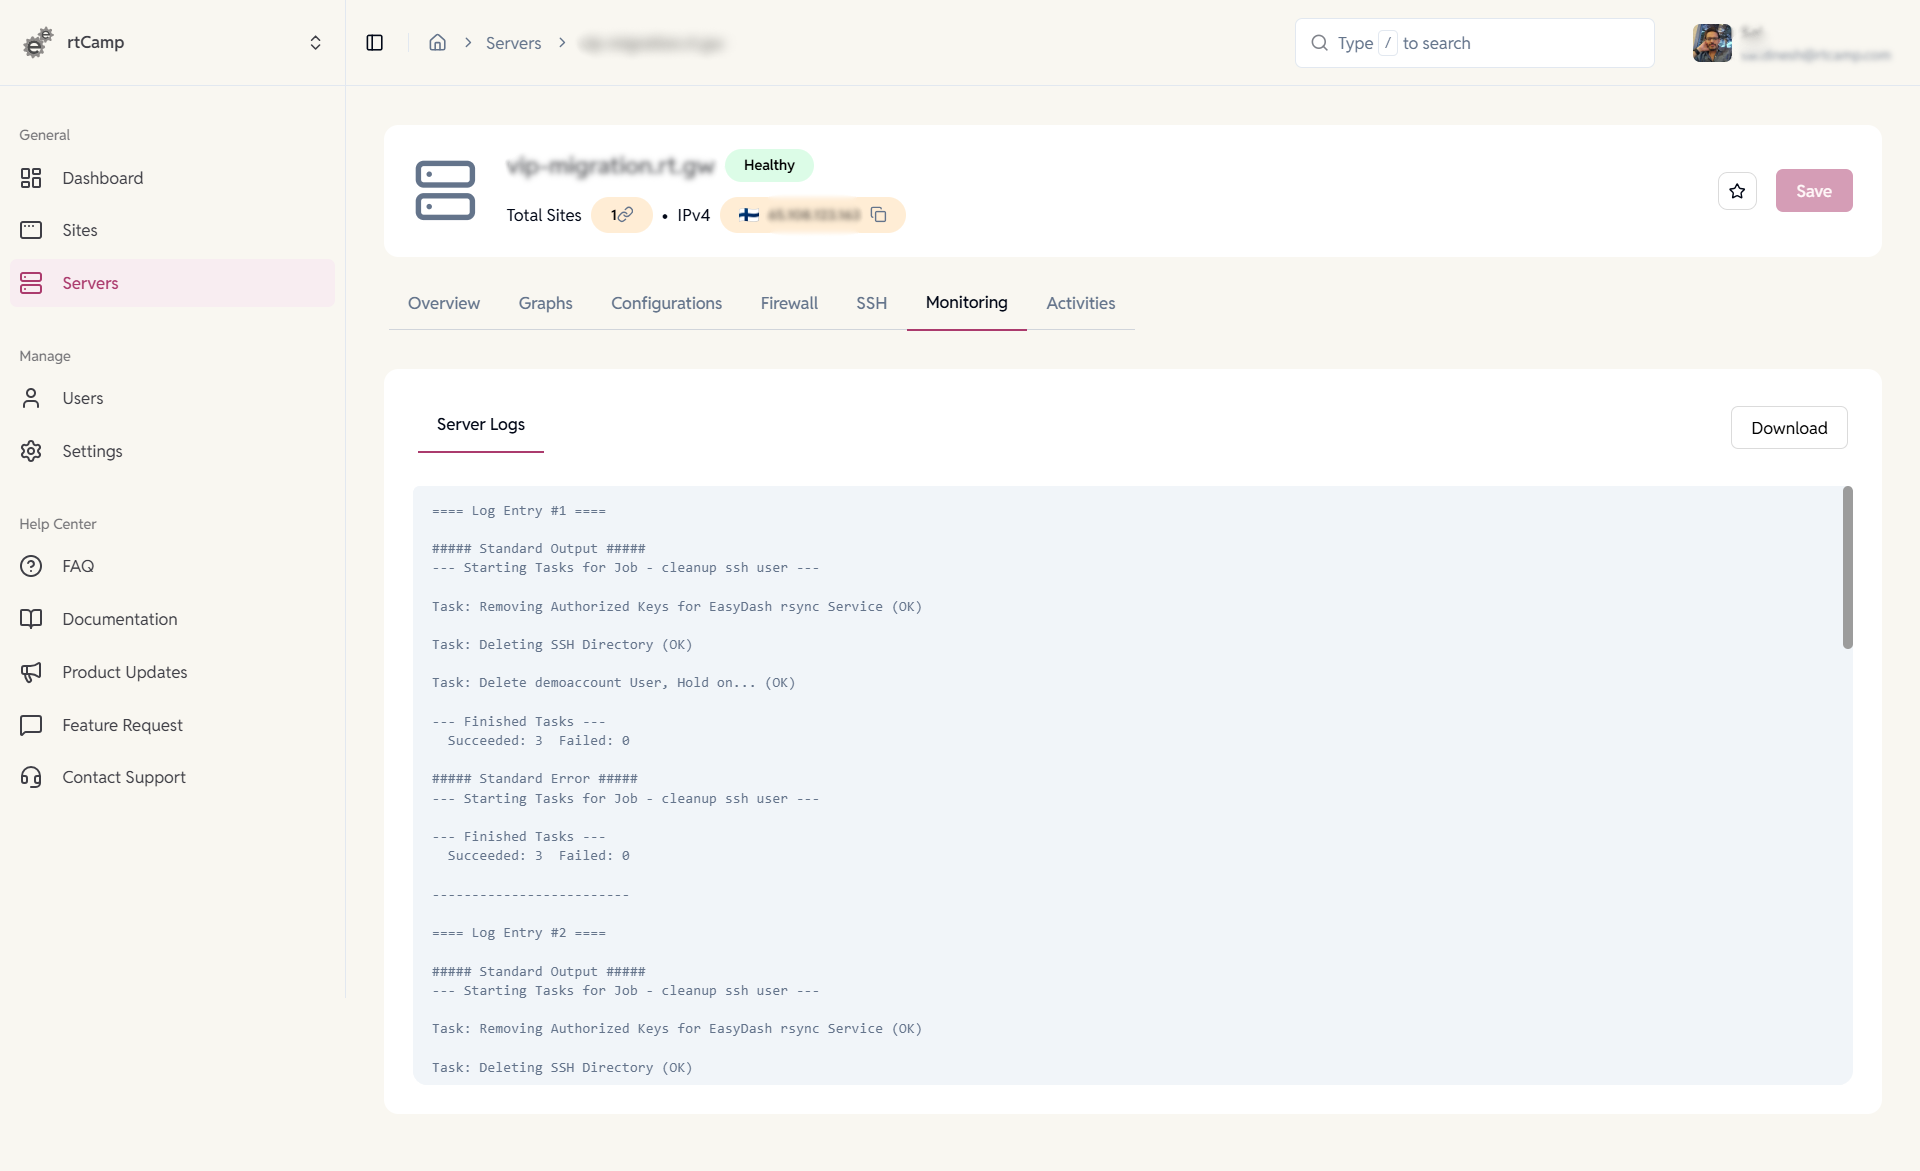Navigate to Servers via breadcrumb
1920x1171 pixels.
point(514,43)
